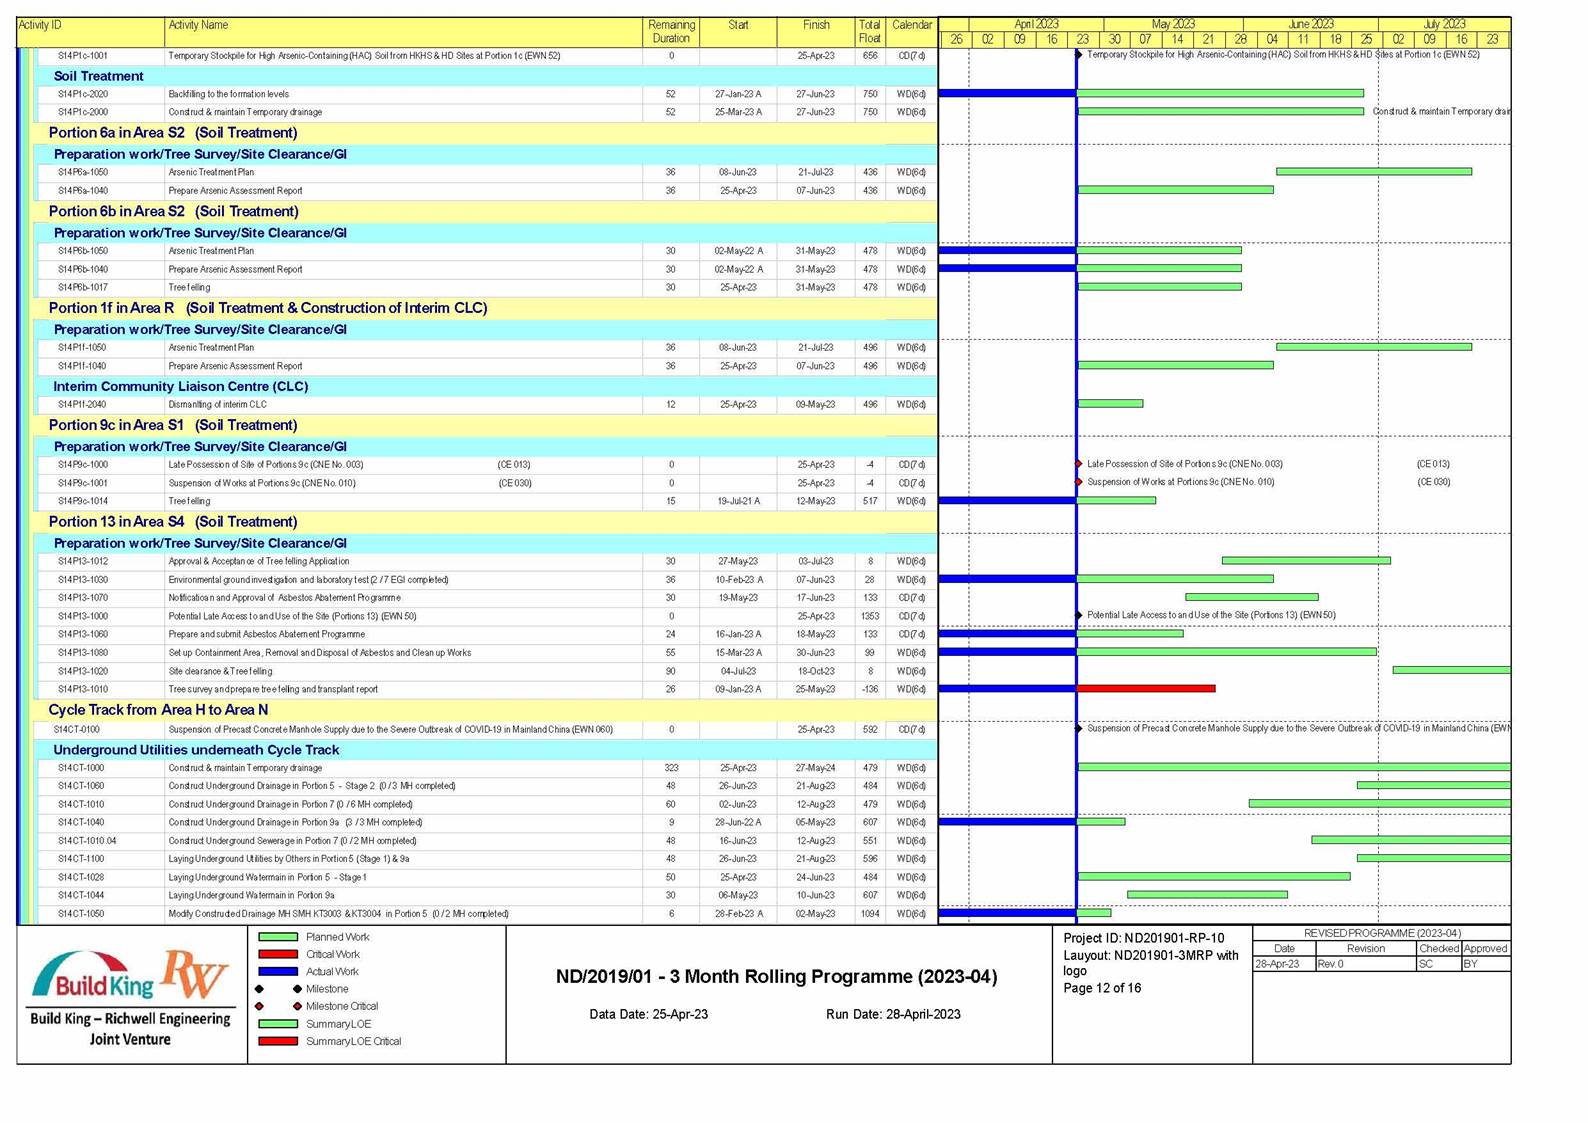The width and height of the screenshot is (1588, 1123).
Task: Click the June 2023 timeline header
Action: tap(1311, 24)
